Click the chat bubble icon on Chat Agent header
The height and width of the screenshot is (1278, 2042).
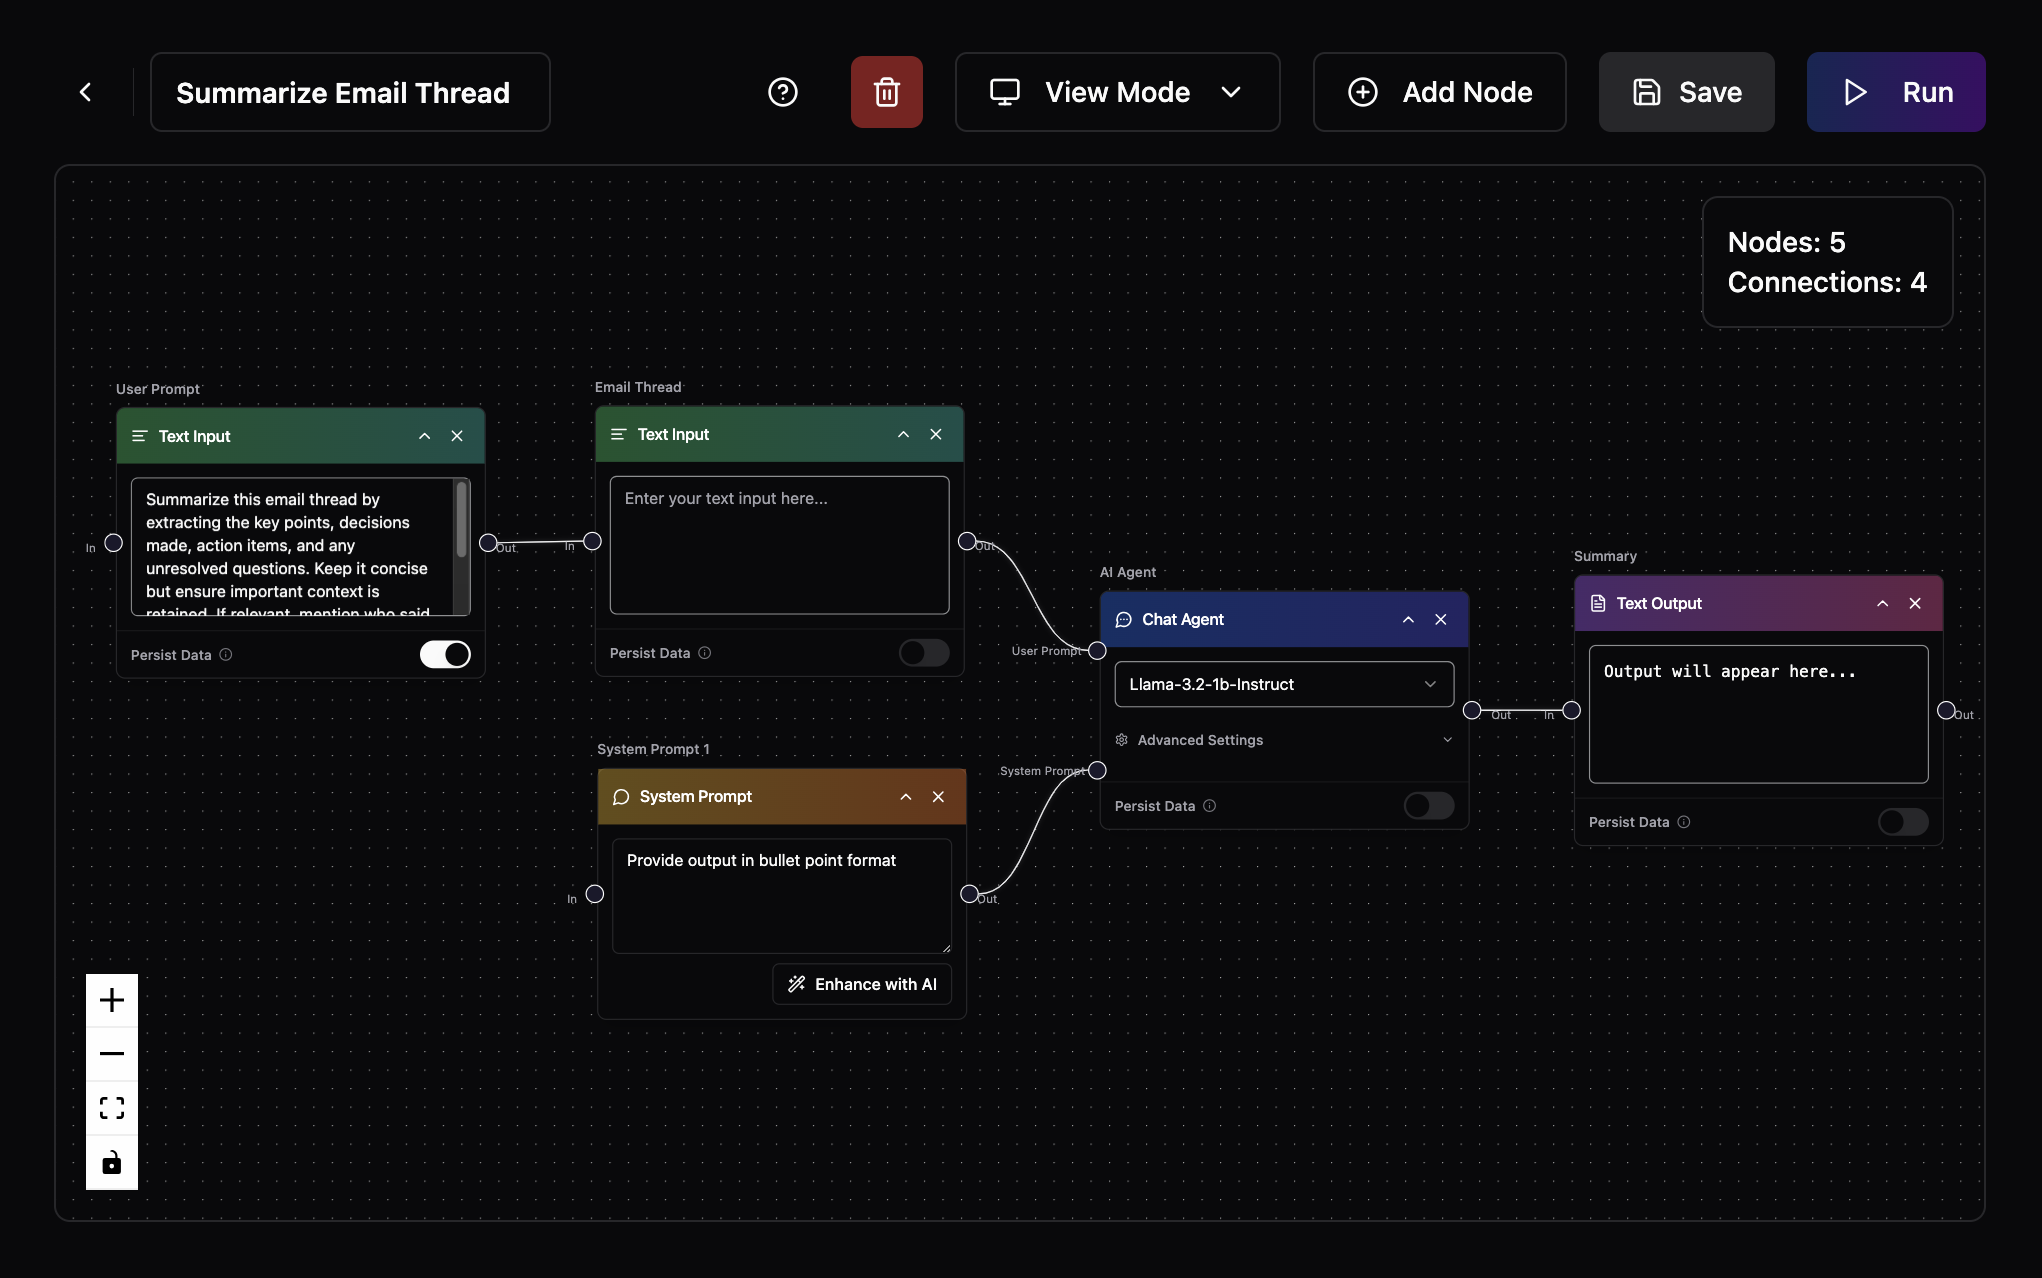[1123, 619]
